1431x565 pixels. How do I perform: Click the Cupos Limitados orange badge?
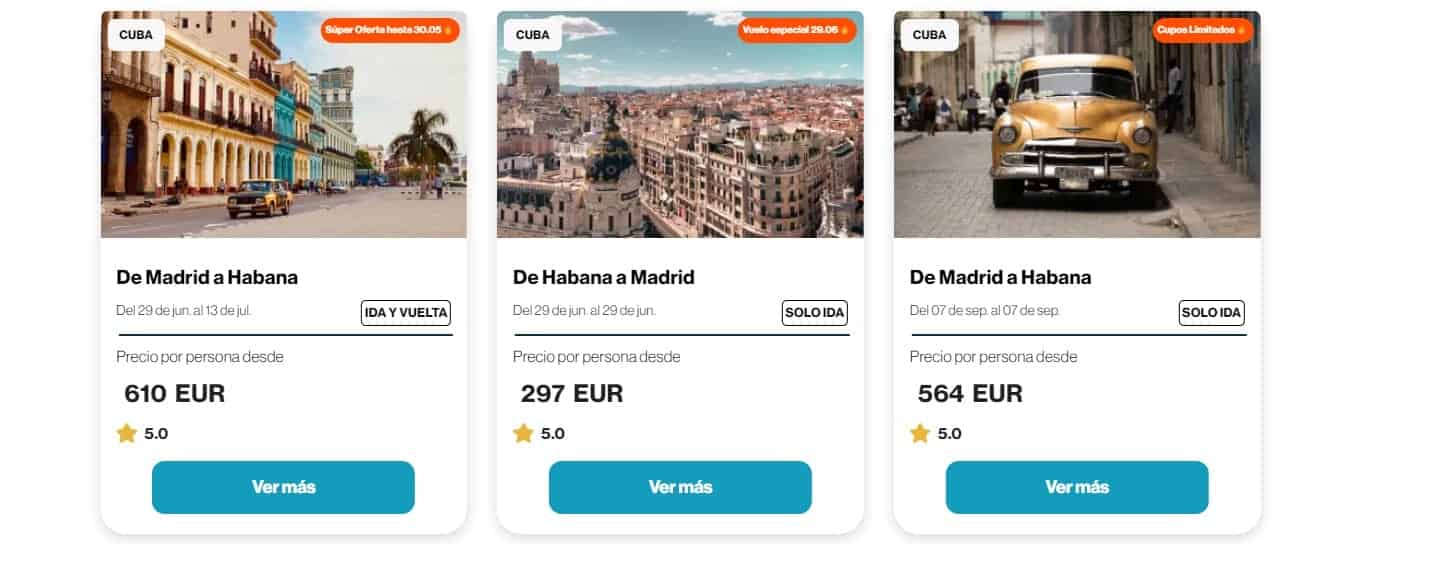(1202, 30)
